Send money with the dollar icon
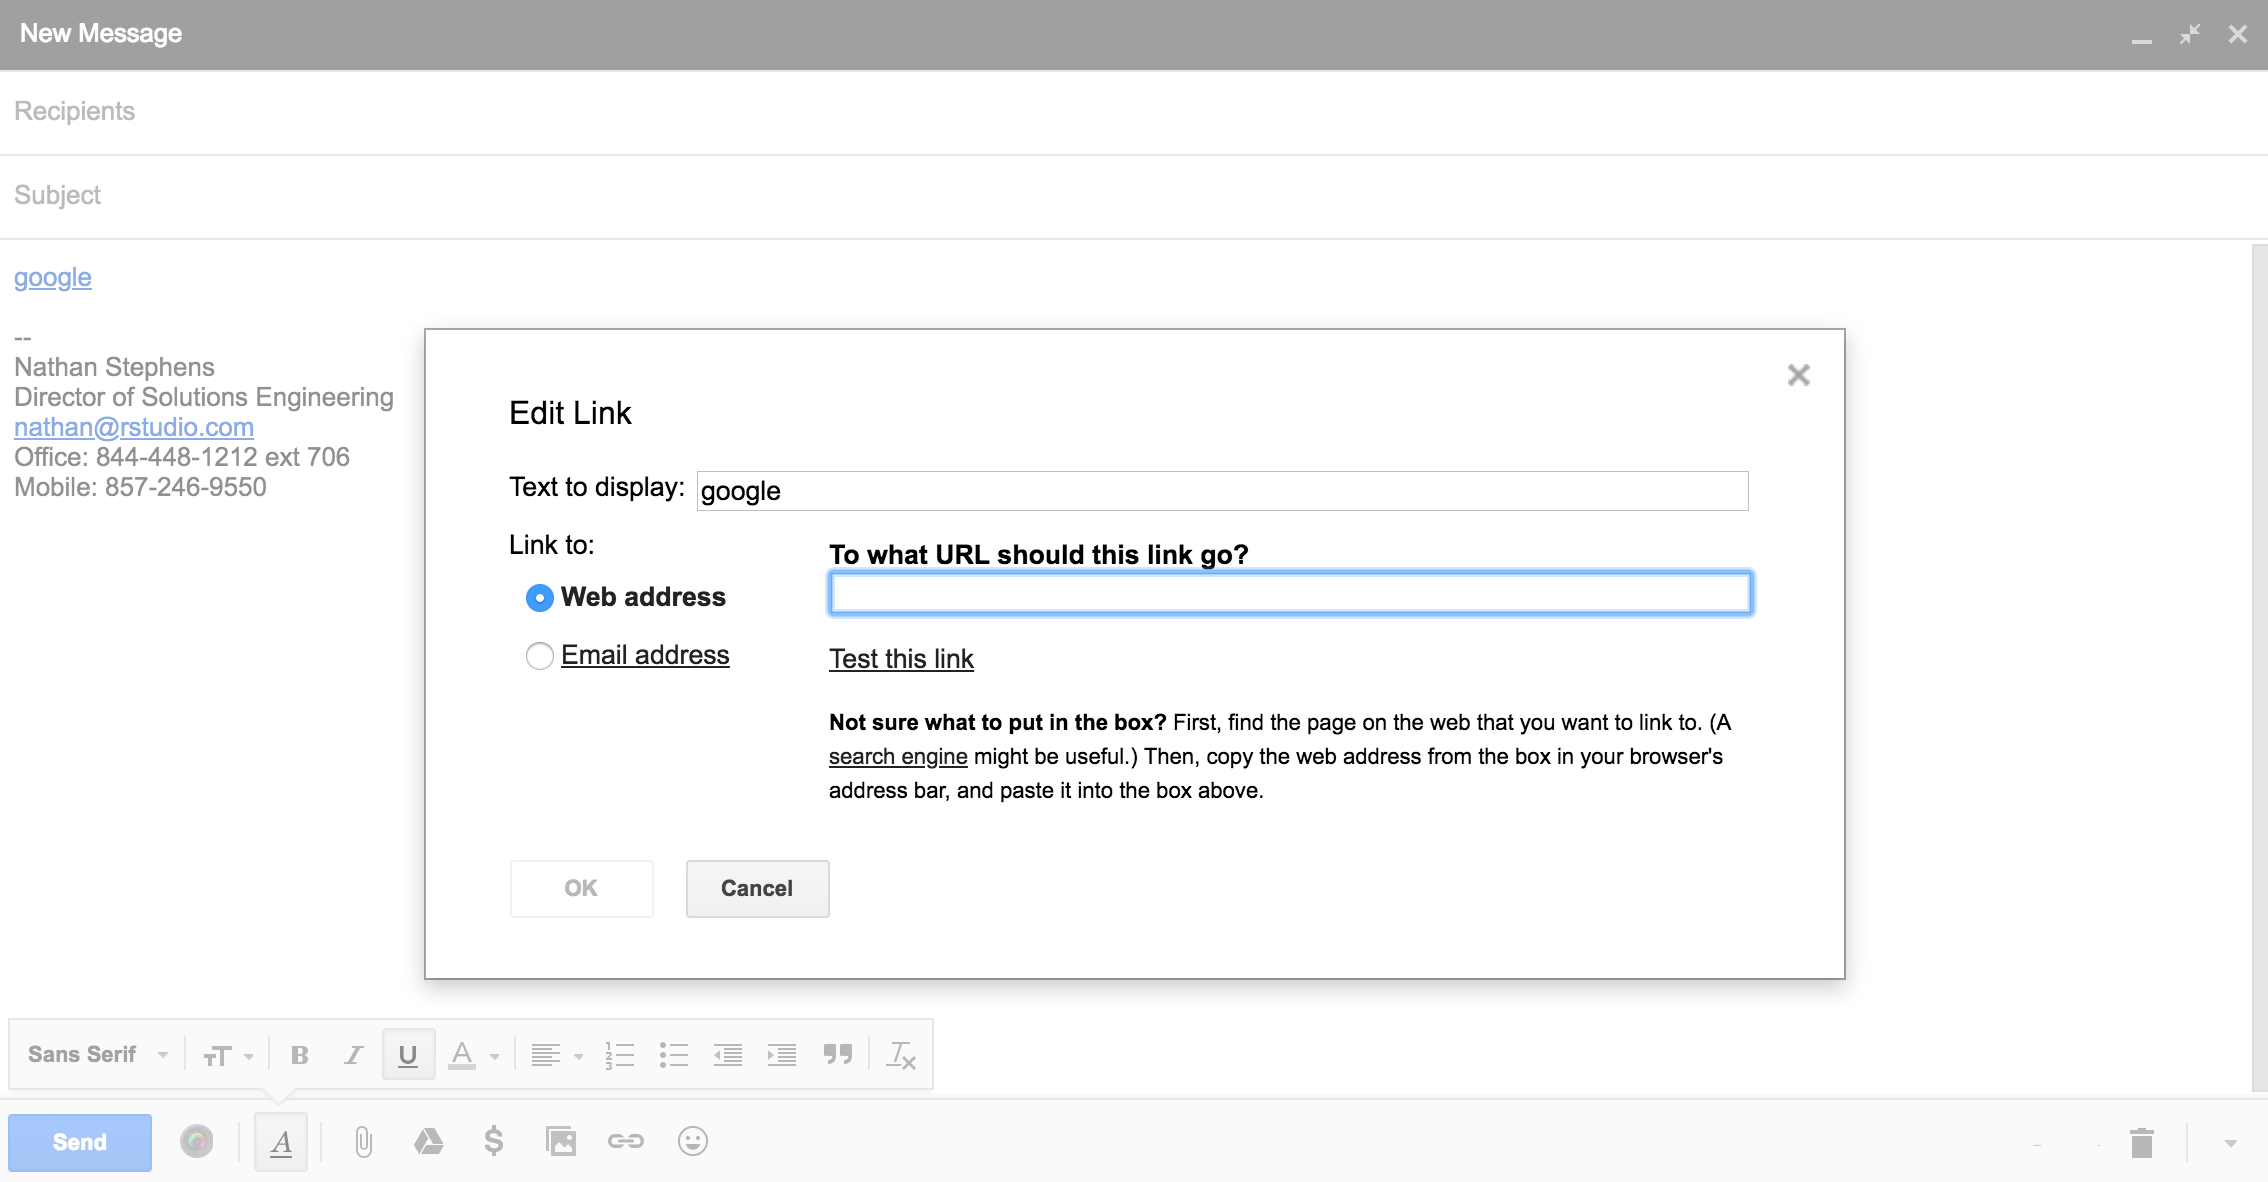 coord(493,1142)
